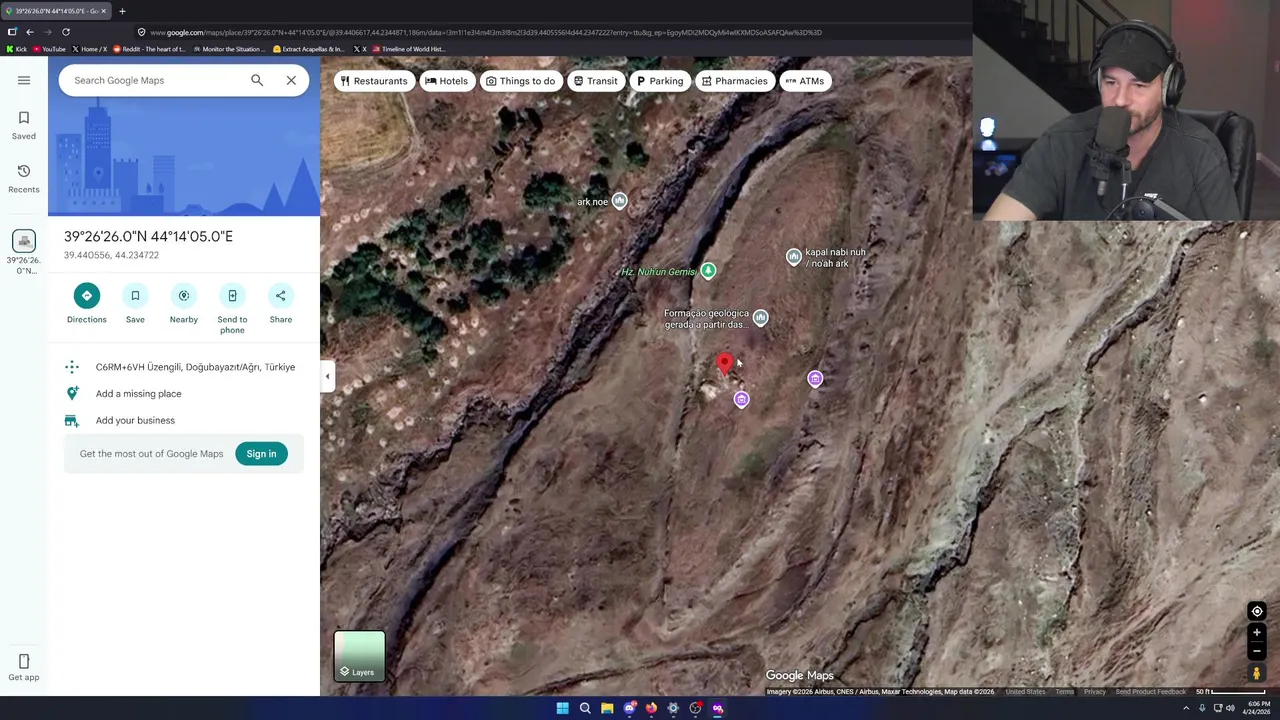Filter the map by Hotels
The image size is (1280, 720).
point(446,81)
